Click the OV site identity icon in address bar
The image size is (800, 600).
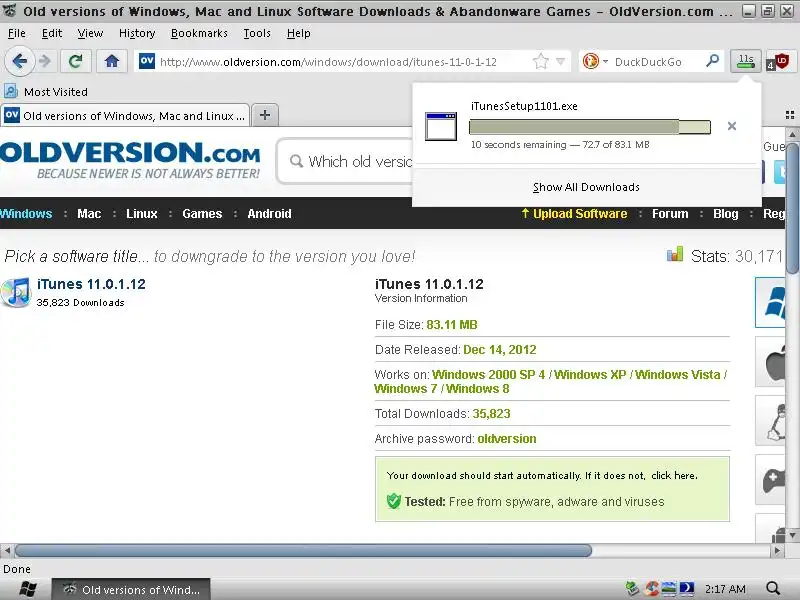147,61
